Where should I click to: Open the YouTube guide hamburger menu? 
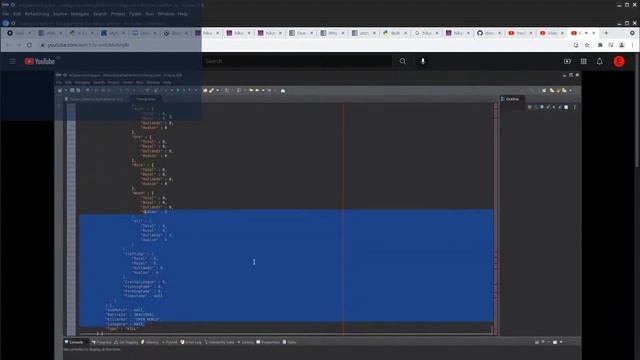tap(12, 61)
